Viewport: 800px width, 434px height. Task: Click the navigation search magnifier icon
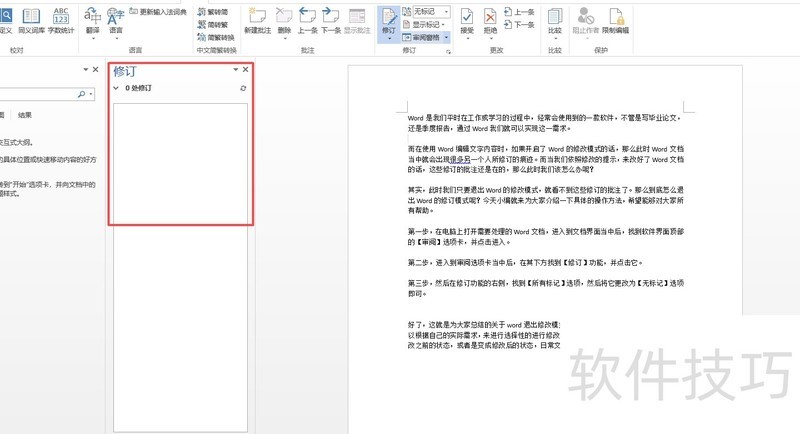click(x=81, y=94)
